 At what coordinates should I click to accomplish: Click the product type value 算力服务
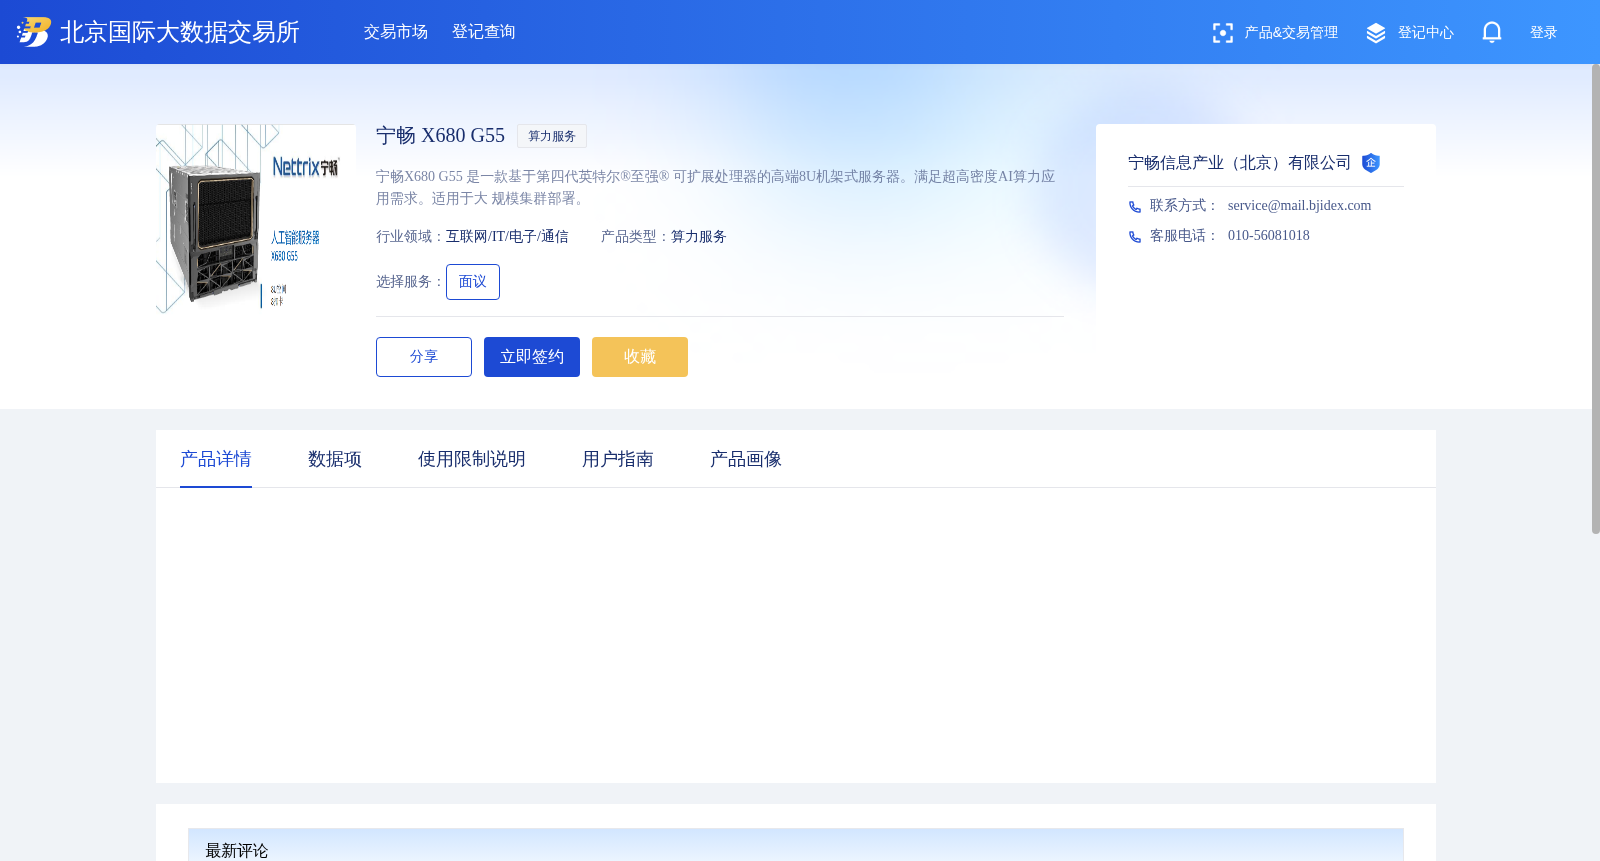[x=699, y=237]
